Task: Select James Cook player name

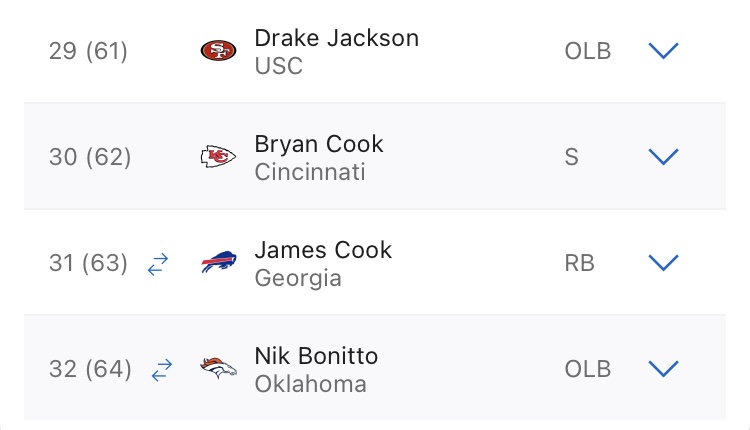Action: [x=323, y=250]
